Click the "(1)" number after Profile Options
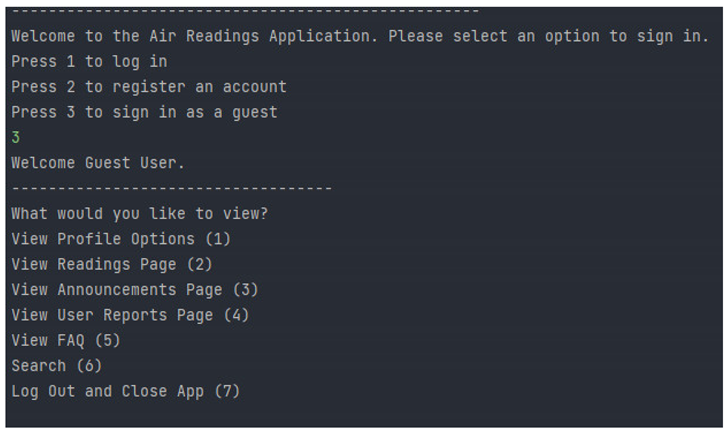This screenshot has width=728, height=433. click(x=218, y=239)
